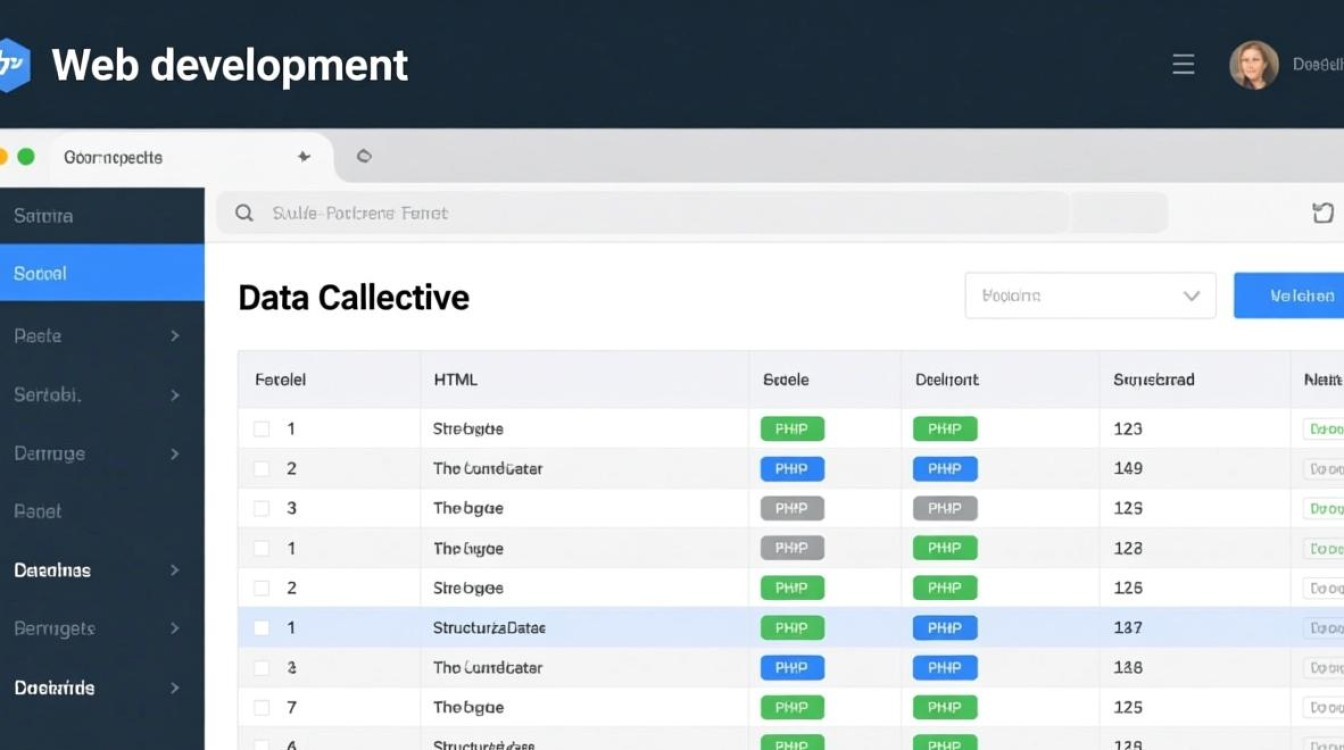1344x750 pixels.
Task: Click the circular icon beside the browser tab
Action: [x=364, y=157]
